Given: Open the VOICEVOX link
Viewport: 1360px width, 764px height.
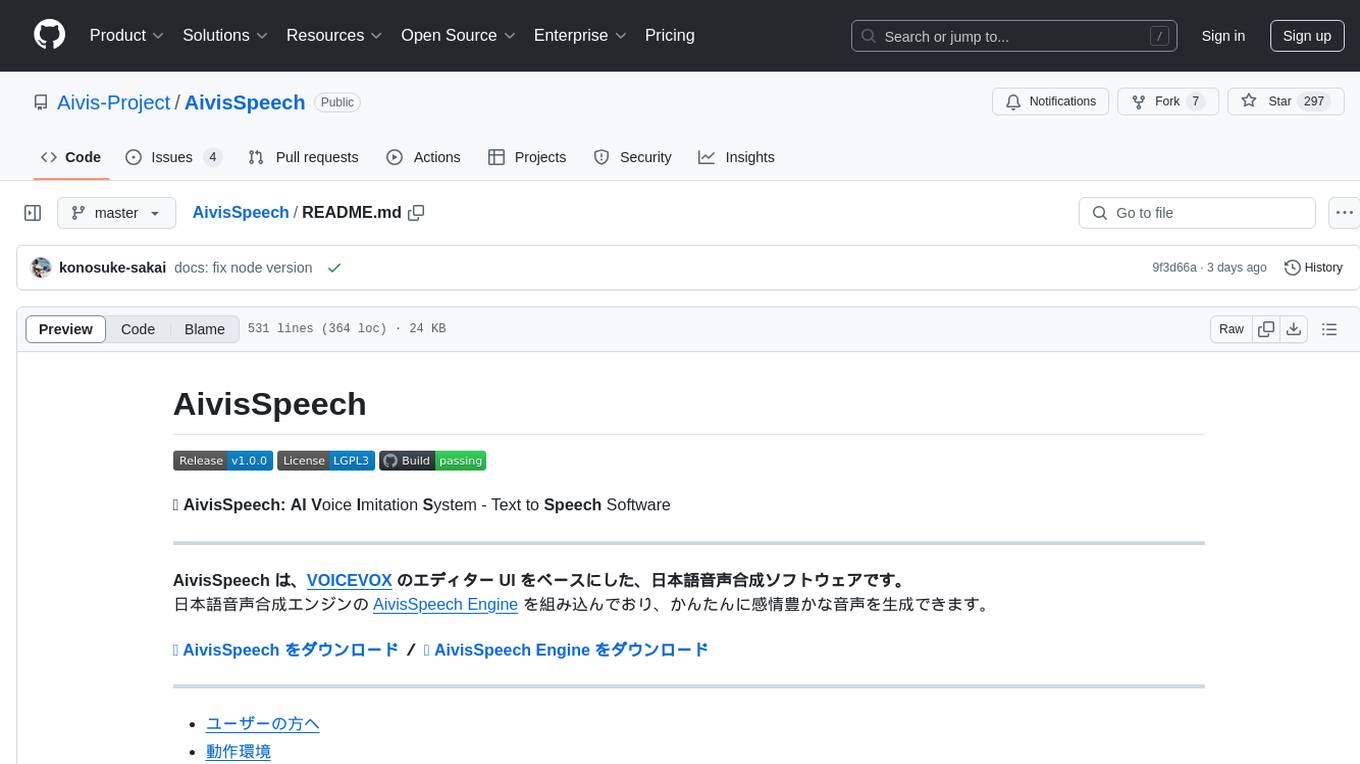Looking at the screenshot, I should tap(349, 580).
